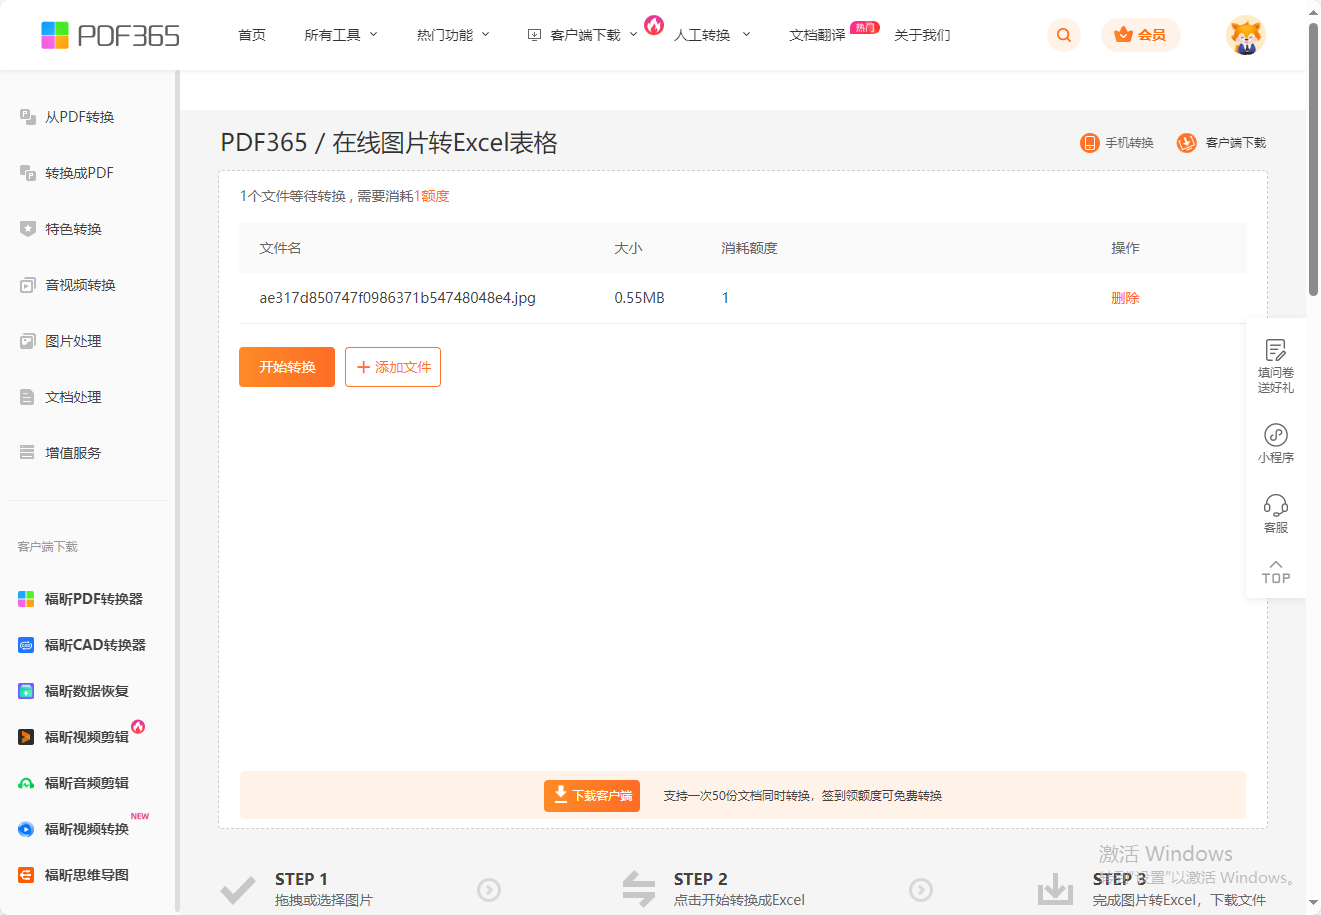Image resolution: width=1321 pixels, height=915 pixels.
Task: Click the 特色转换 star icon
Action: click(x=28, y=229)
